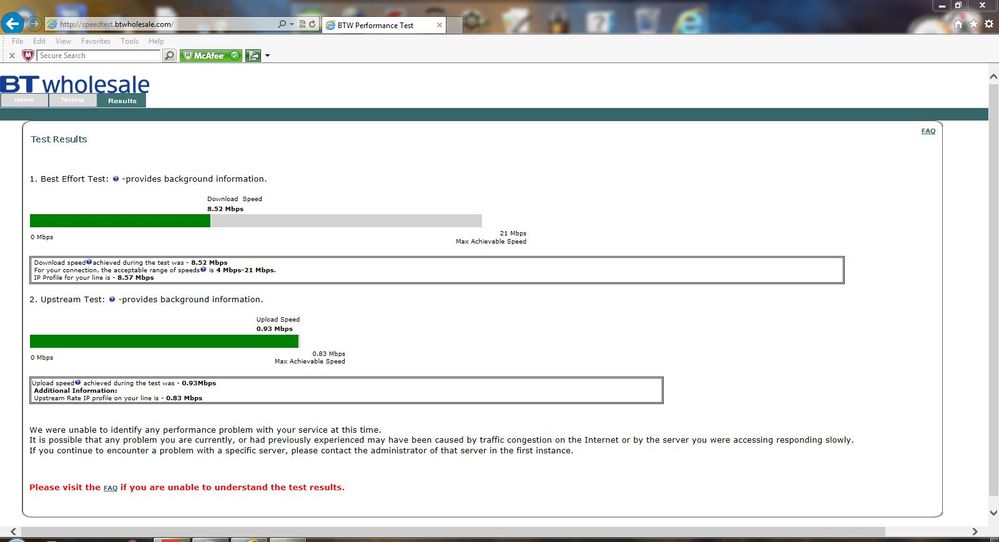
Task: Click the search magnifier in address bar
Action: click(282, 24)
